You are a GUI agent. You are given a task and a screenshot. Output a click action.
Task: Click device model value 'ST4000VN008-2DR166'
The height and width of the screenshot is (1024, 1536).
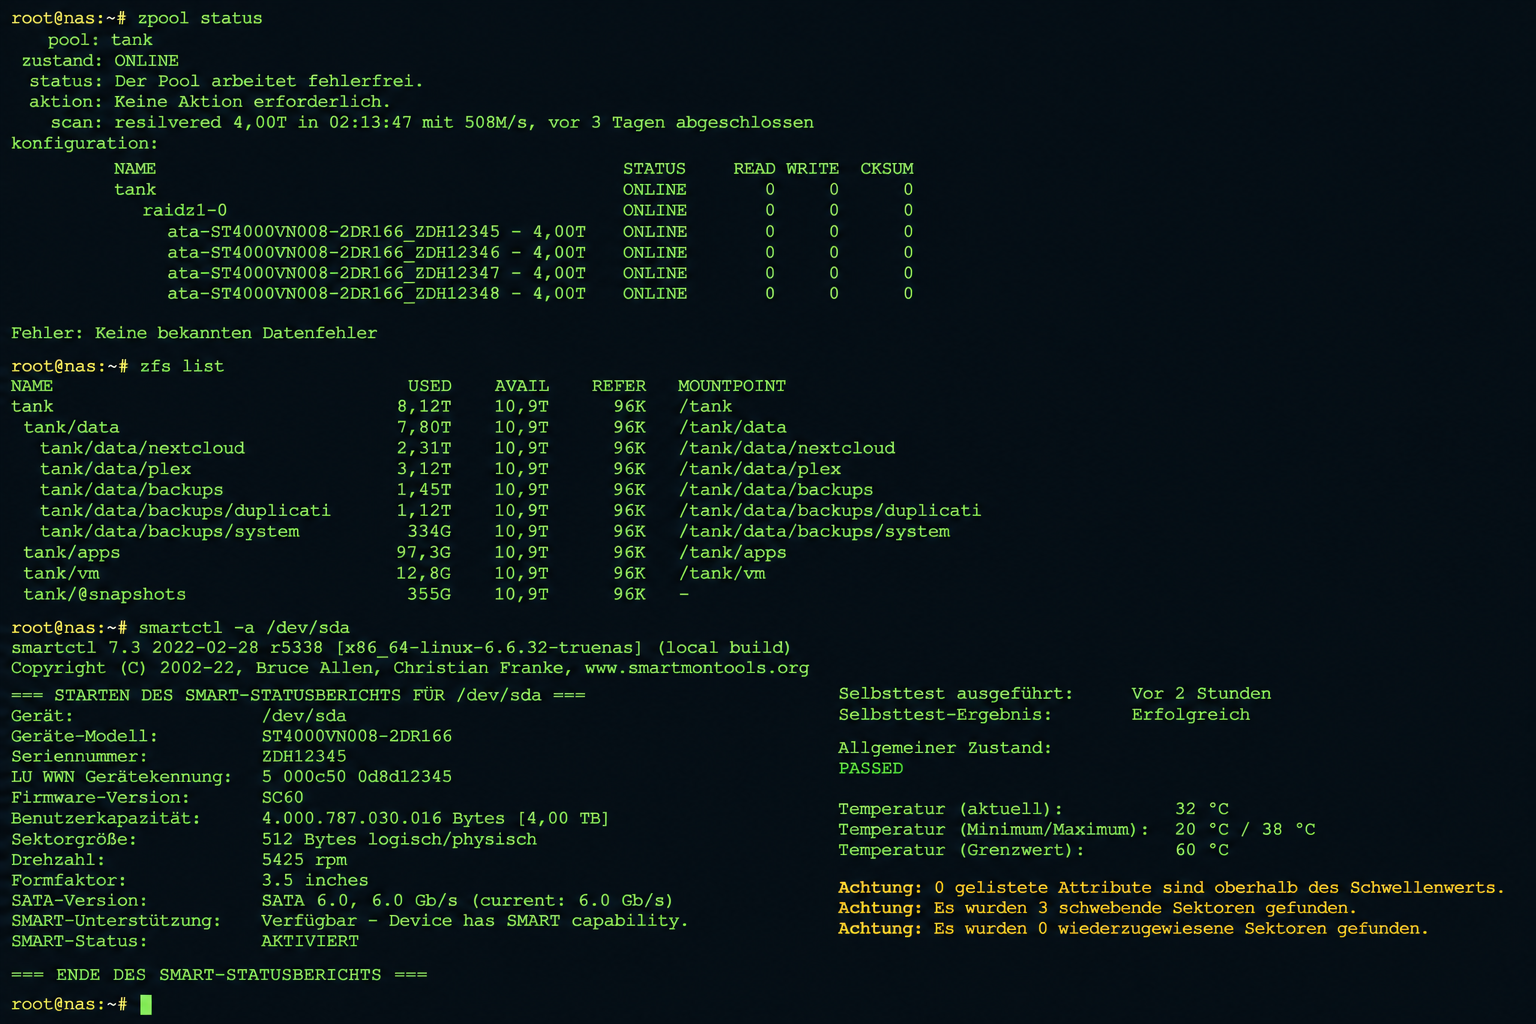357,736
